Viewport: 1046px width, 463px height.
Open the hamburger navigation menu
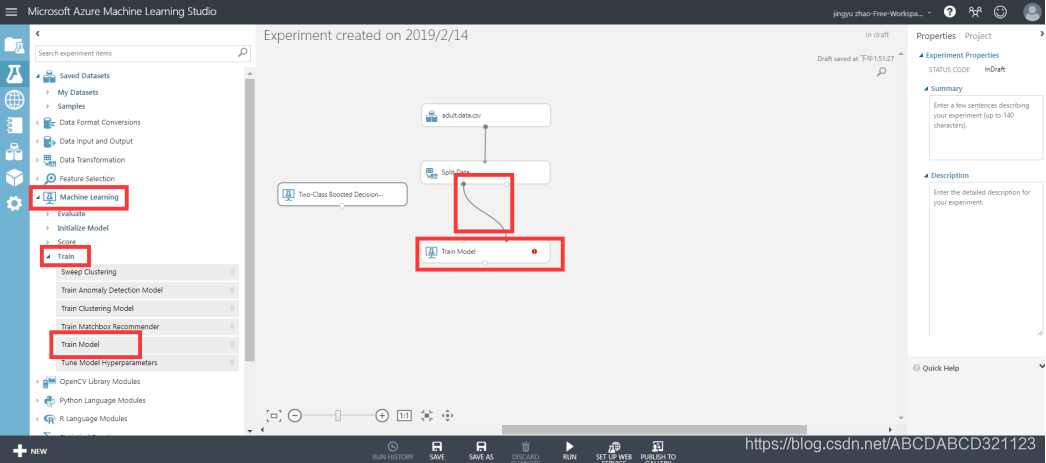tap(11, 12)
